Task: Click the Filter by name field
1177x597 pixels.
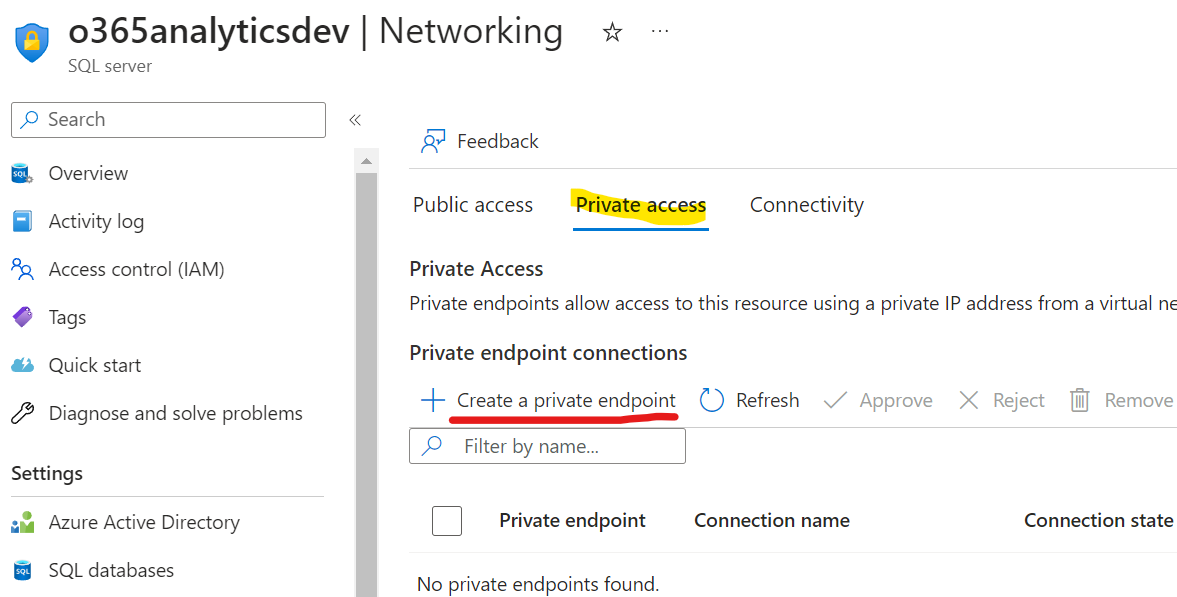Action: coord(547,446)
